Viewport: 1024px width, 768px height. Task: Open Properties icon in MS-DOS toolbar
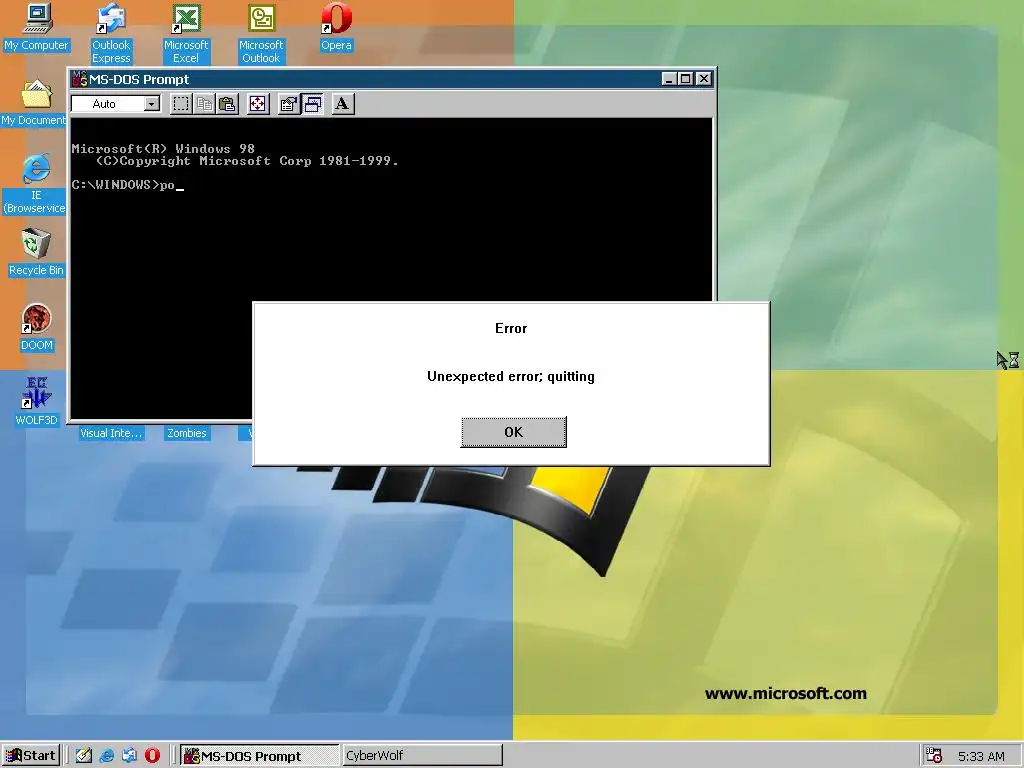coord(288,104)
